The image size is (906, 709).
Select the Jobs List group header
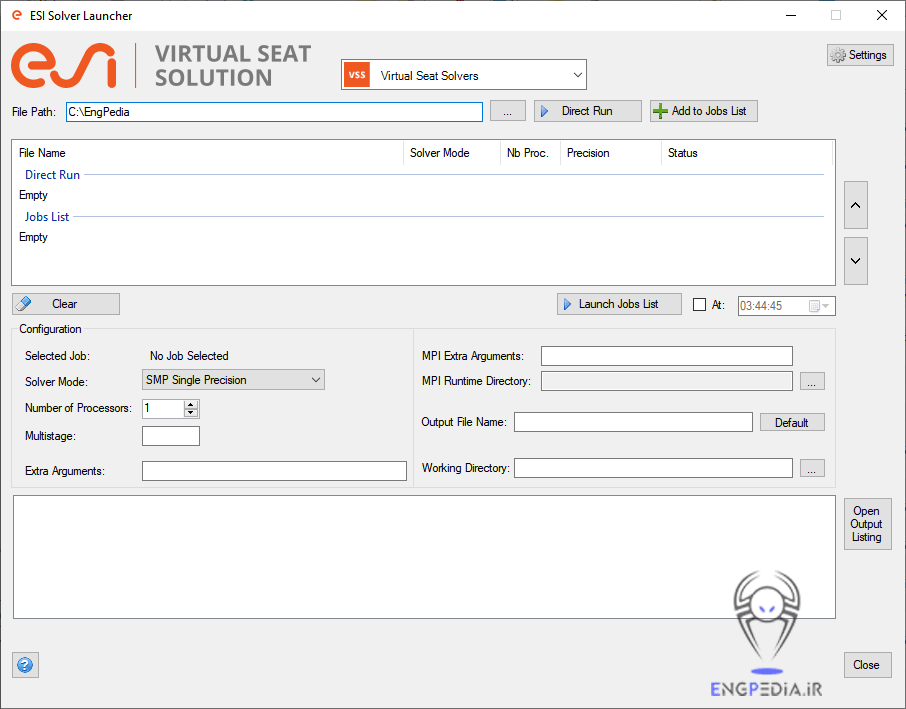[x=47, y=217]
